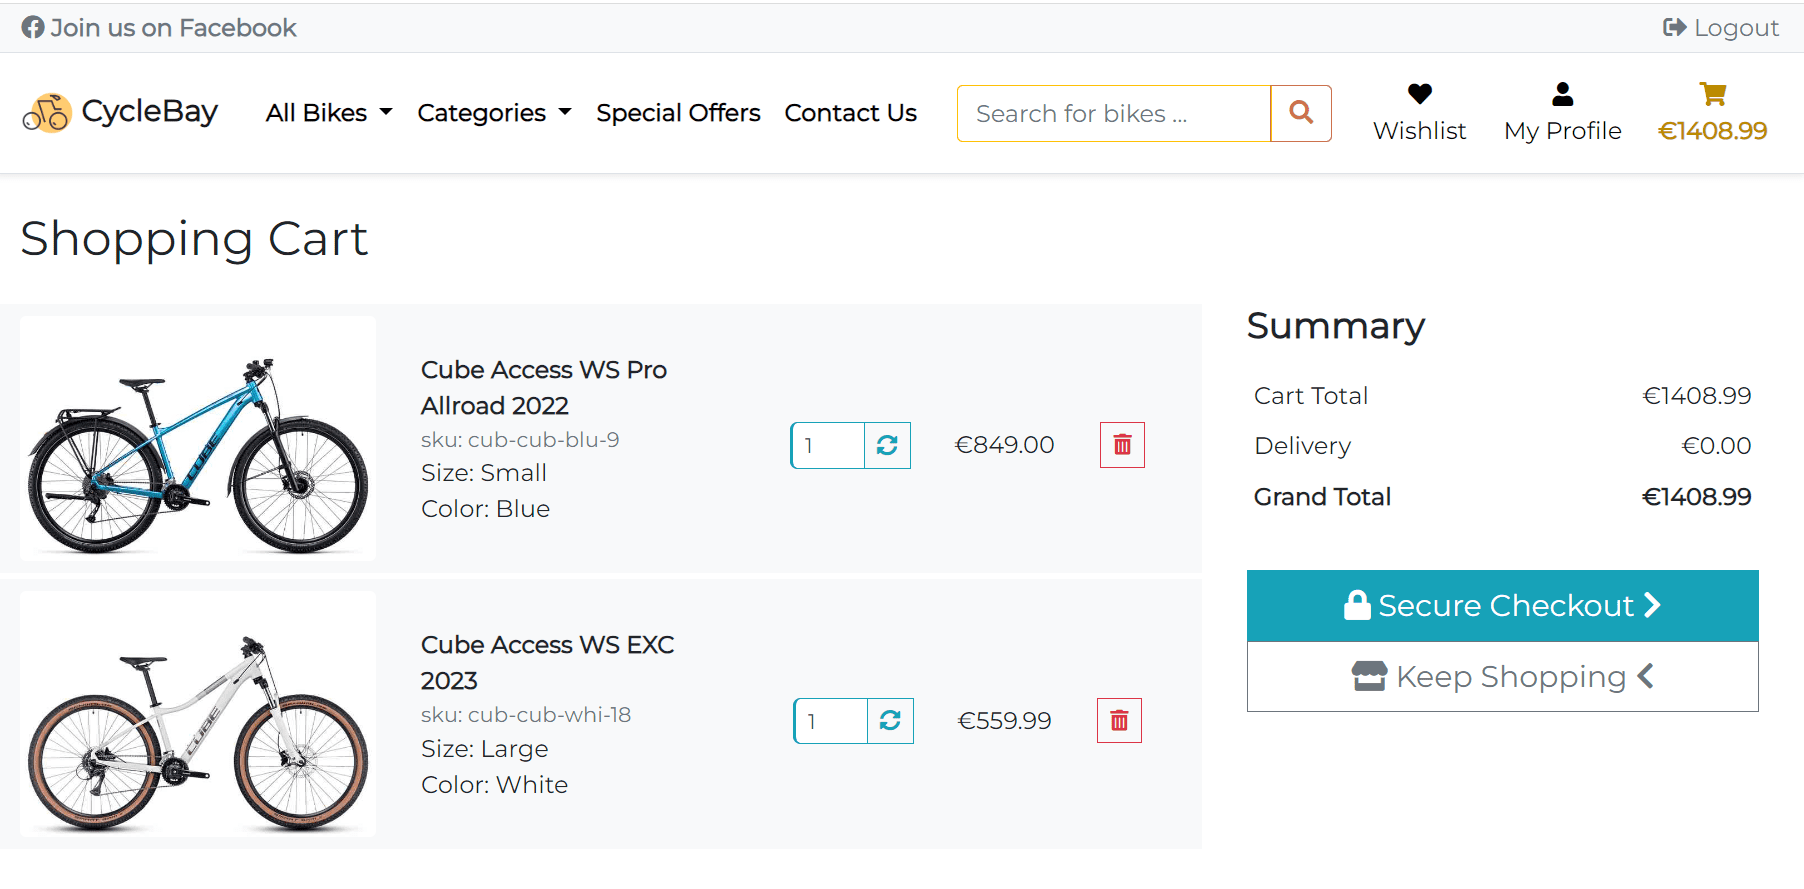Proceed to Secure Checkout
The width and height of the screenshot is (1804, 889).
(1502, 606)
